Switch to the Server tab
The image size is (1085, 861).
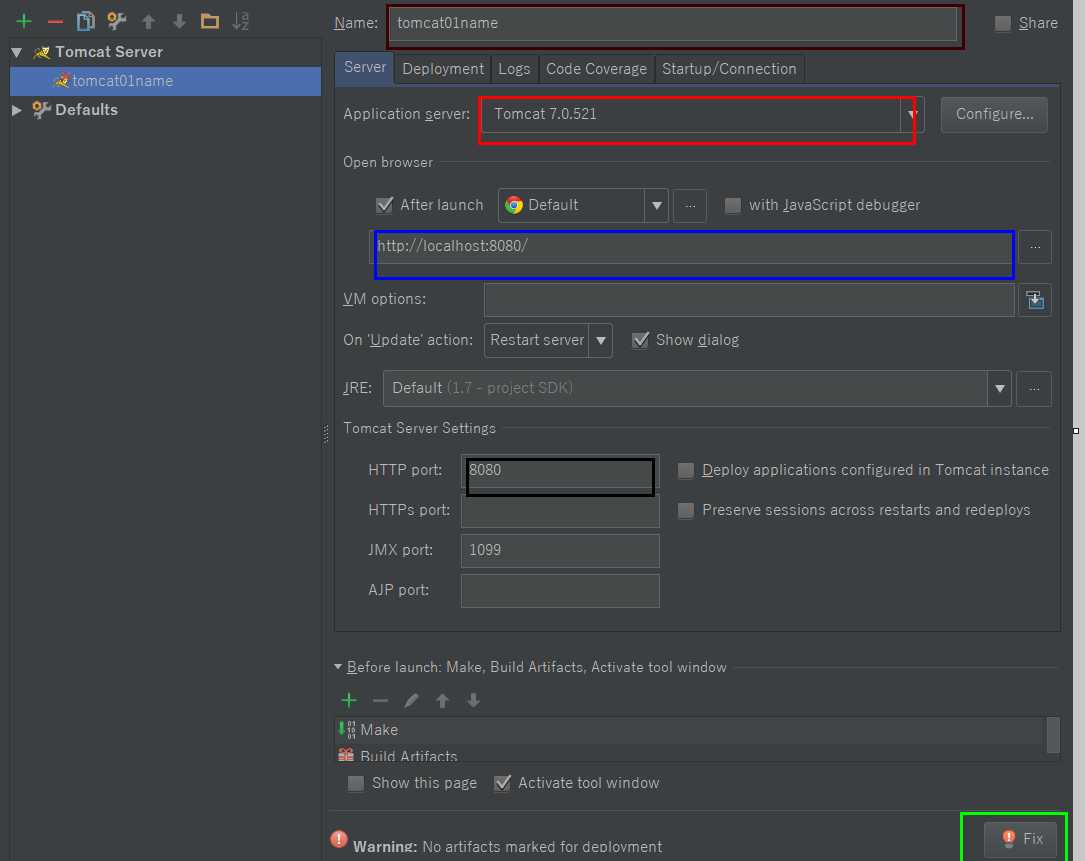pos(365,68)
